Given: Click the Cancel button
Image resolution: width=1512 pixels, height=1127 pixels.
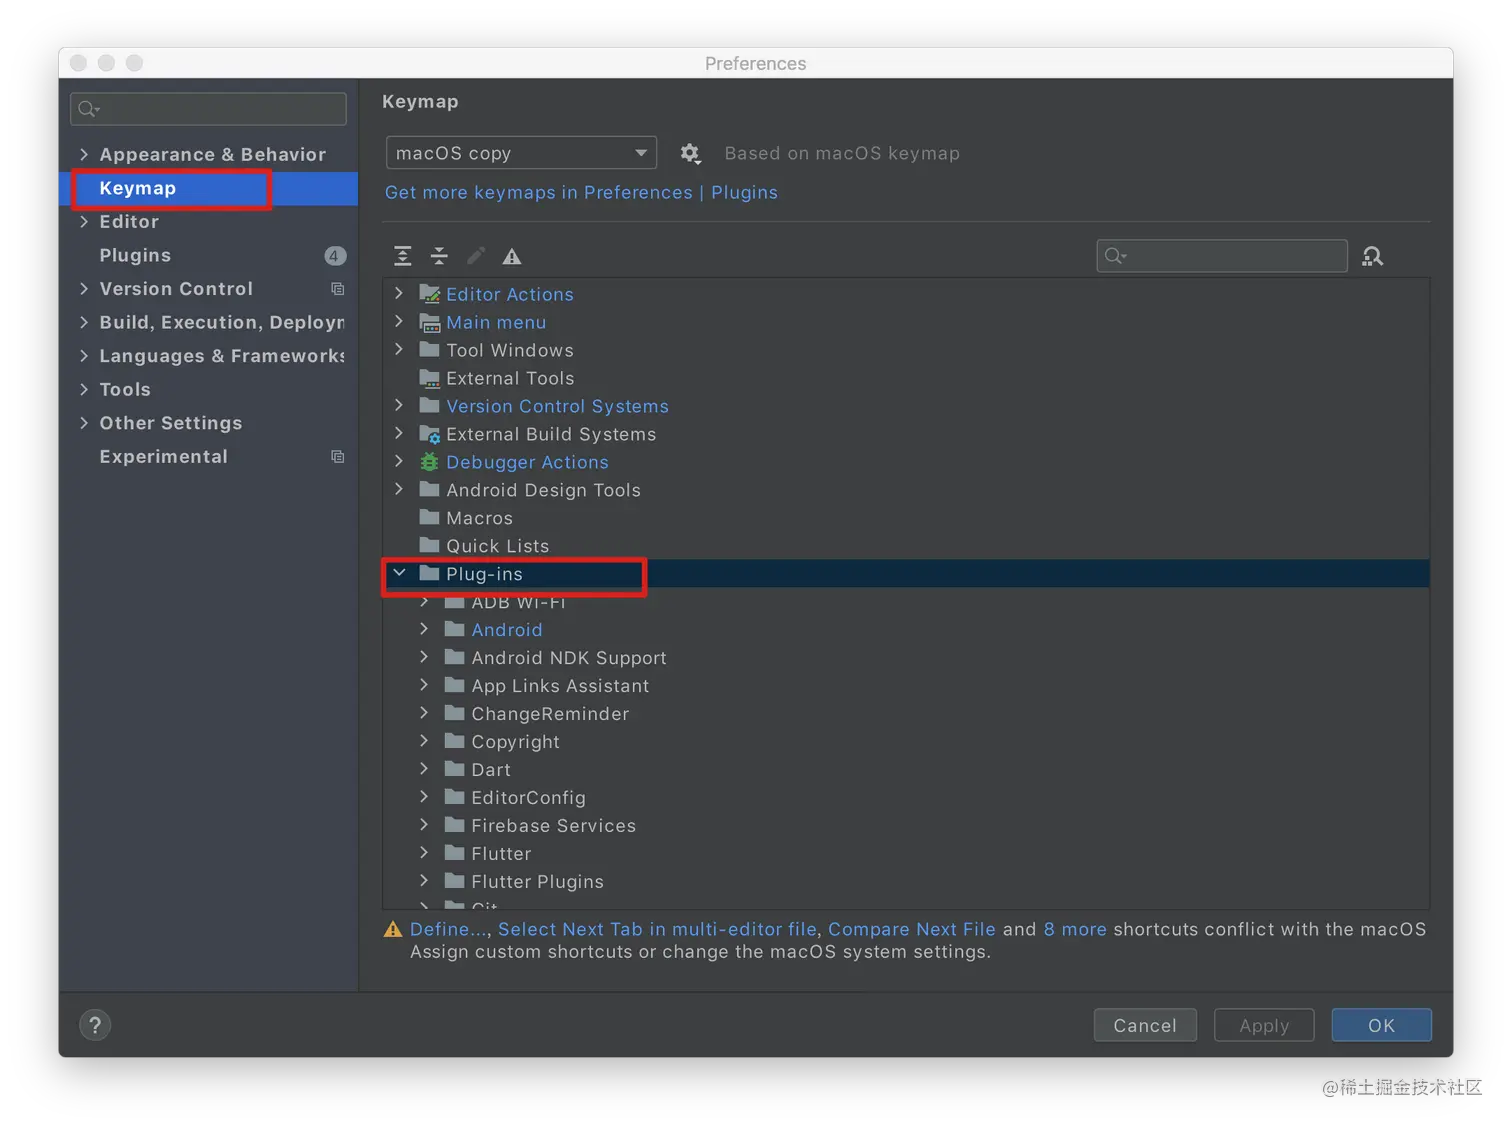Looking at the screenshot, I should click(1145, 1025).
